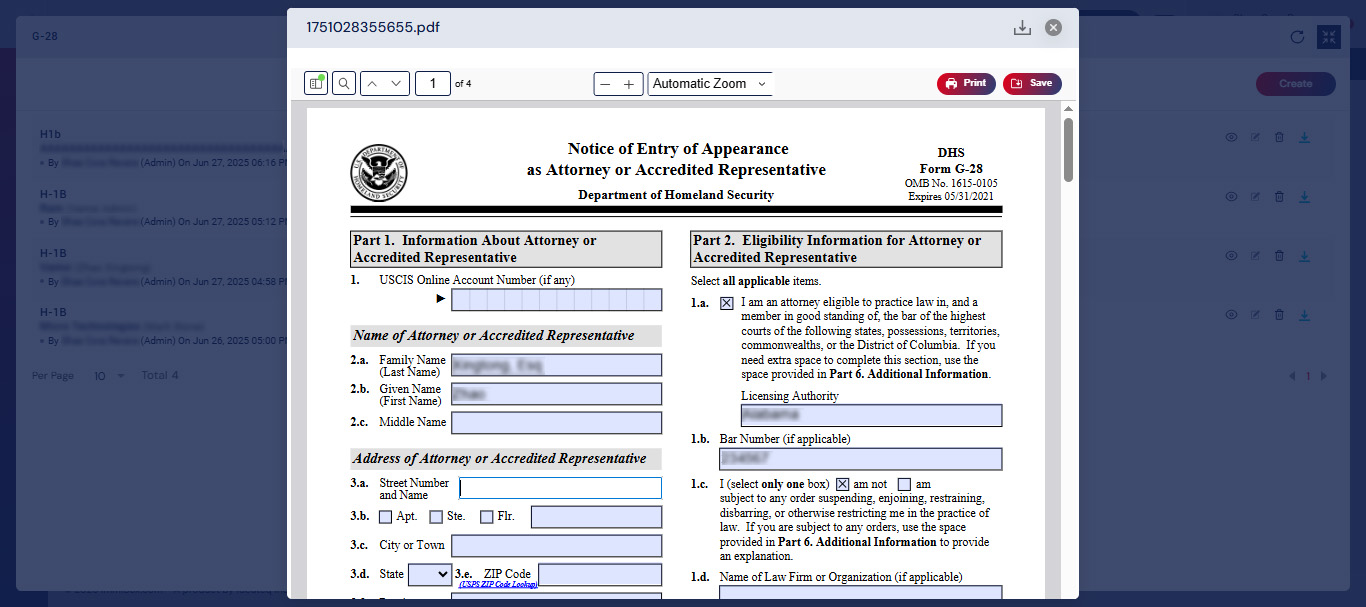Open the USPS ZIP Code Lookup link
The height and width of the screenshot is (607, 1366).
click(498, 584)
